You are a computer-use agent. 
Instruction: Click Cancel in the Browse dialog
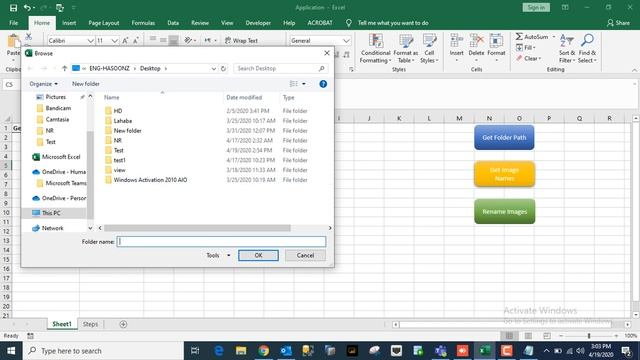tap(305, 256)
